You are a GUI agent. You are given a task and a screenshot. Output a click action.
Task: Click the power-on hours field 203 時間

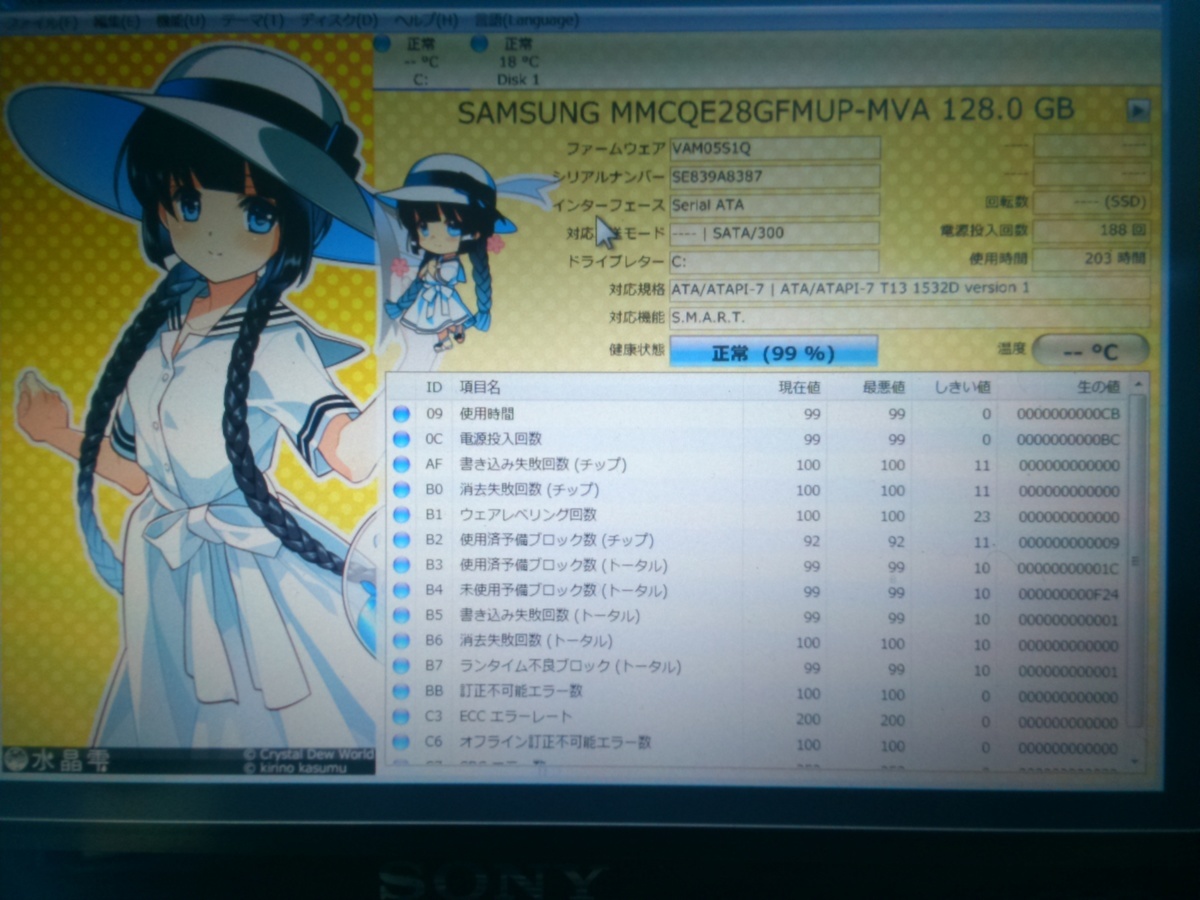pos(1091,259)
